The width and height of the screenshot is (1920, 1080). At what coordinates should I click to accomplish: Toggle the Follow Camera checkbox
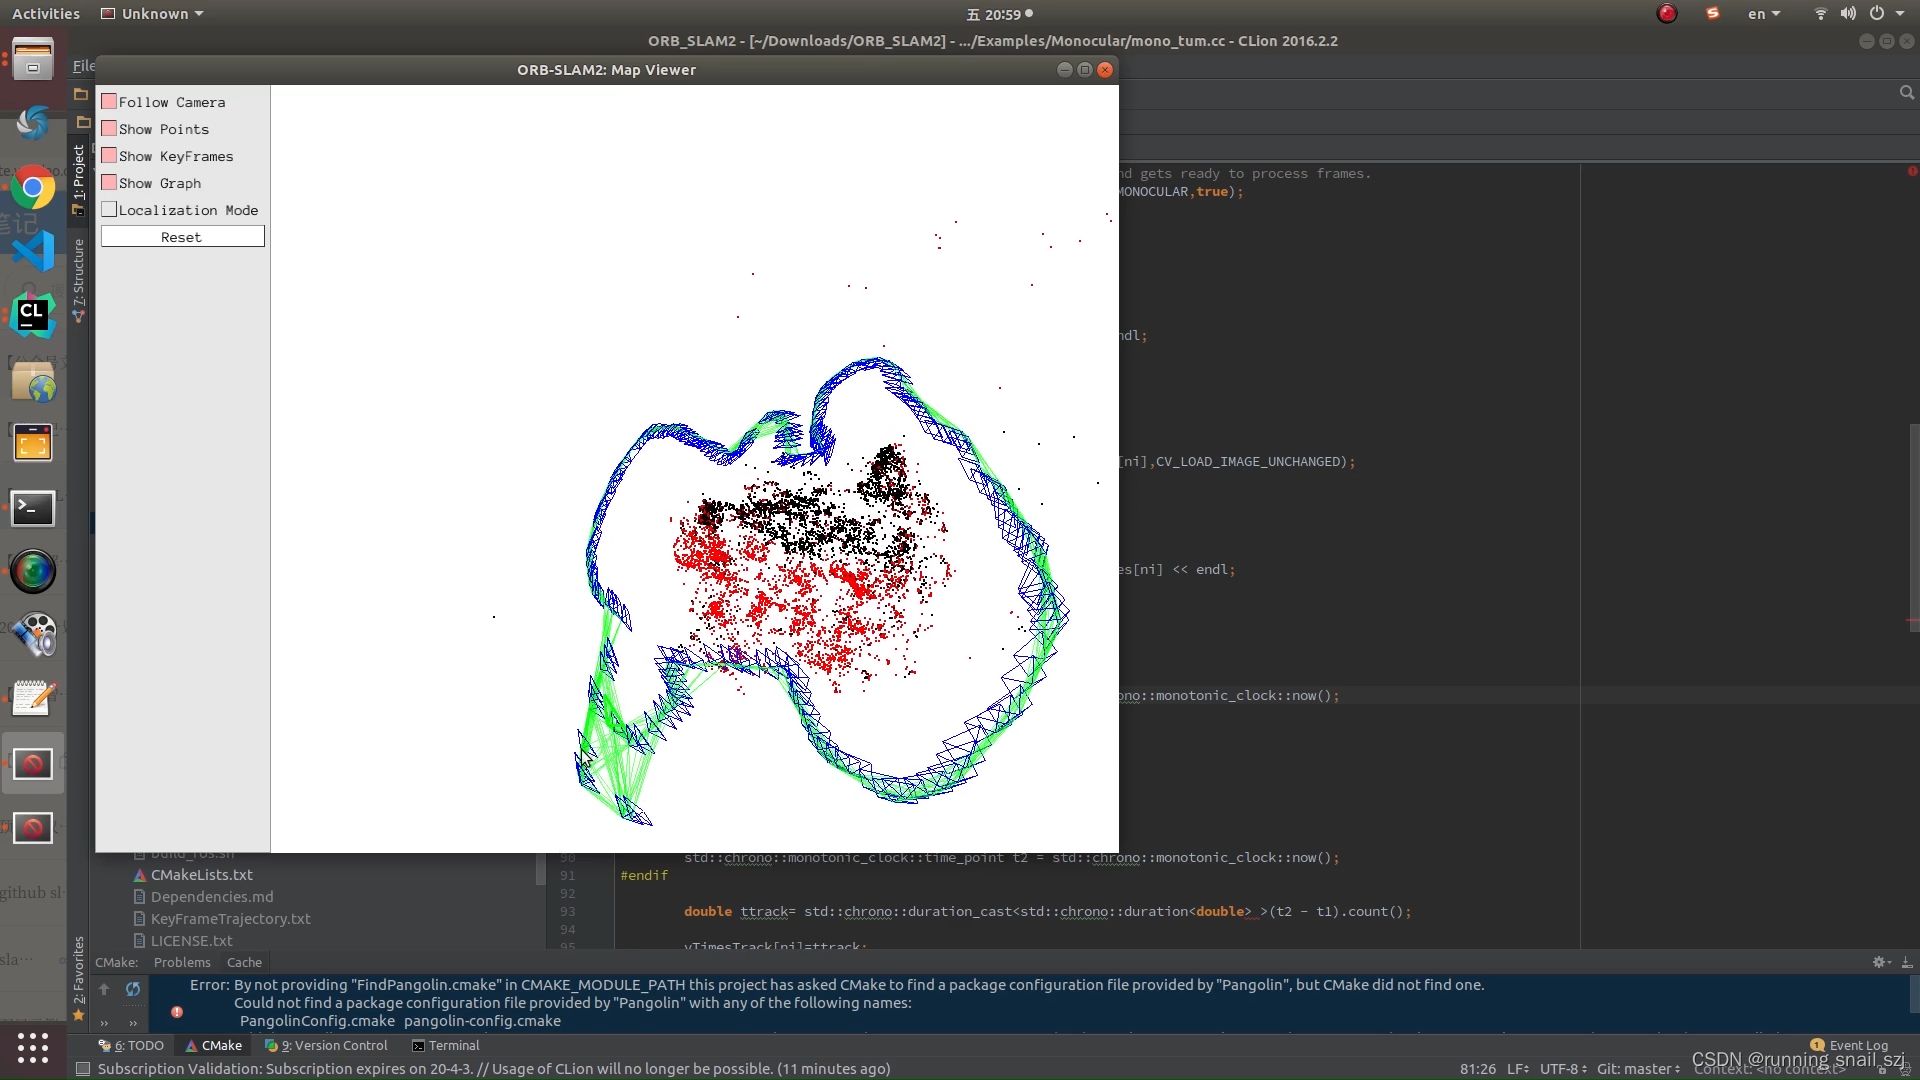click(x=109, y=102)
